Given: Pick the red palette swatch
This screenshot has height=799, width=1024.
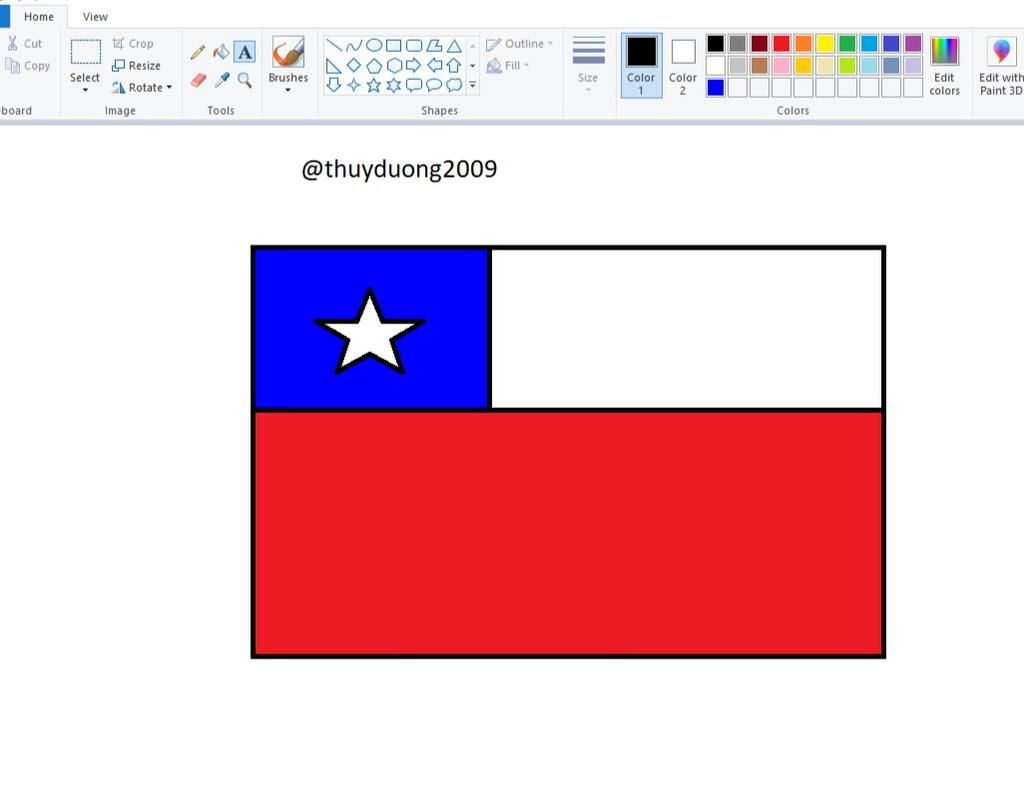Looking at the screenshot, I should 782,44.
